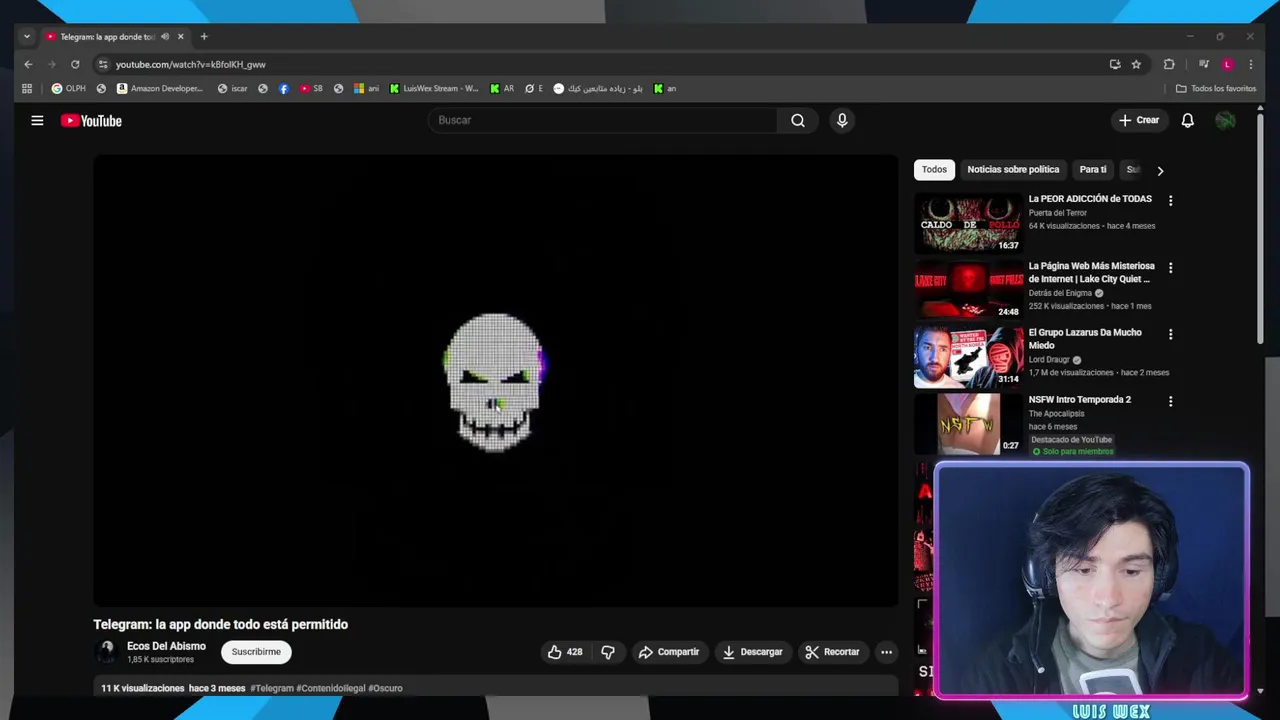Open options for El Grupo Lazarus video
The image size is (1280, 720).
click(1170, 334)
